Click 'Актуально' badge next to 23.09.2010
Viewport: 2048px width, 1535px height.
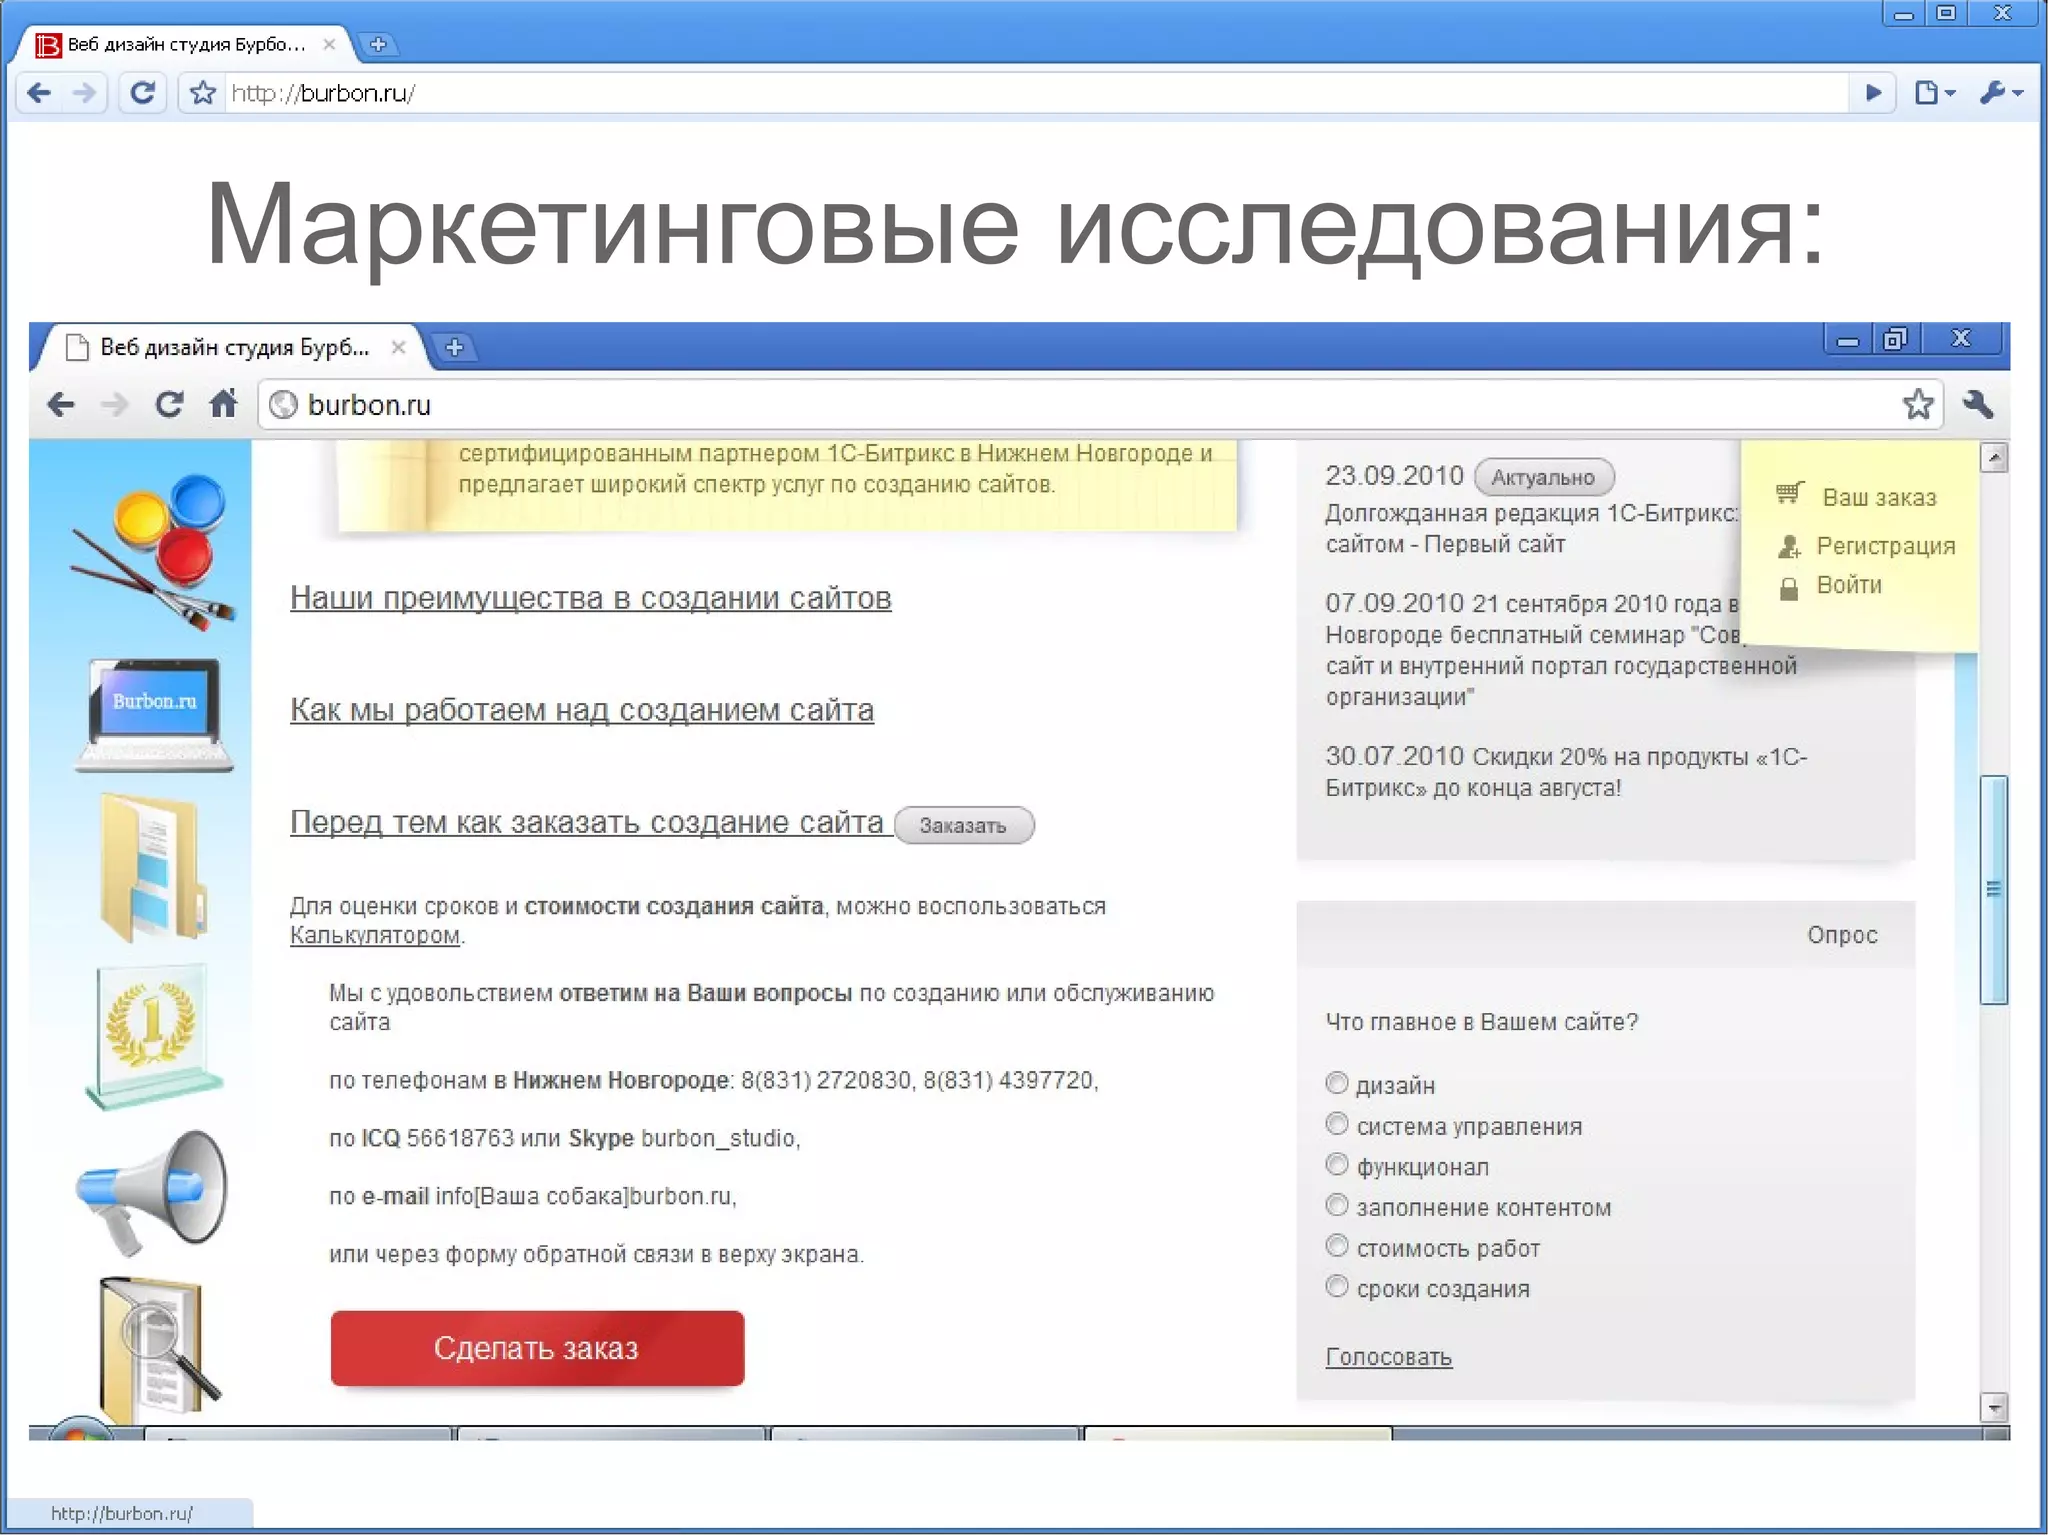tap(1544, 477)
